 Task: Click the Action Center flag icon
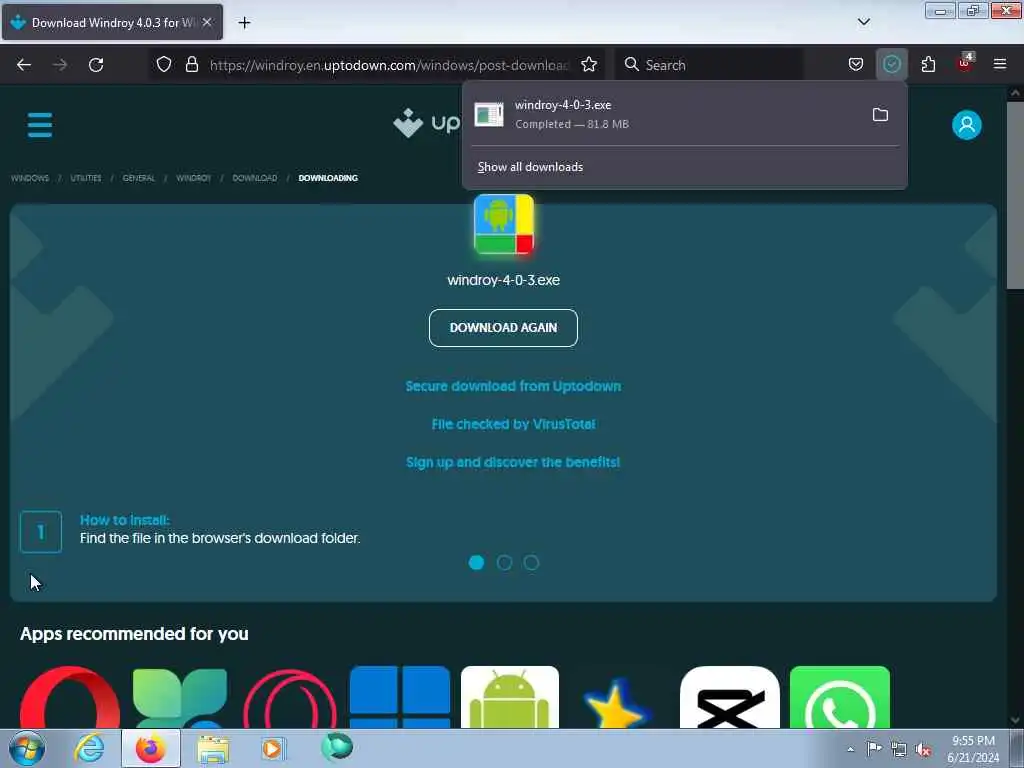point(874,748)
